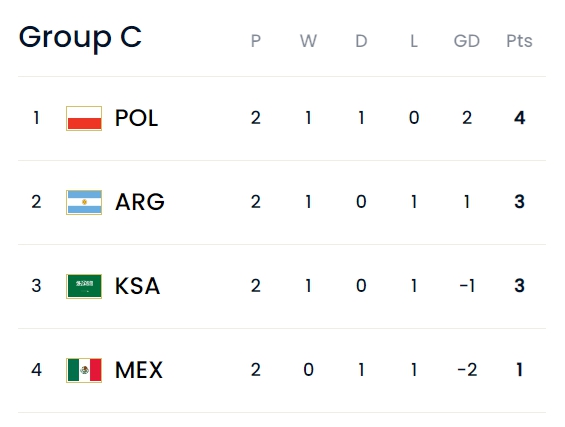Click the Mexico flag icon
The width and height of the screenshot is (565, 427).
point(84,370)
